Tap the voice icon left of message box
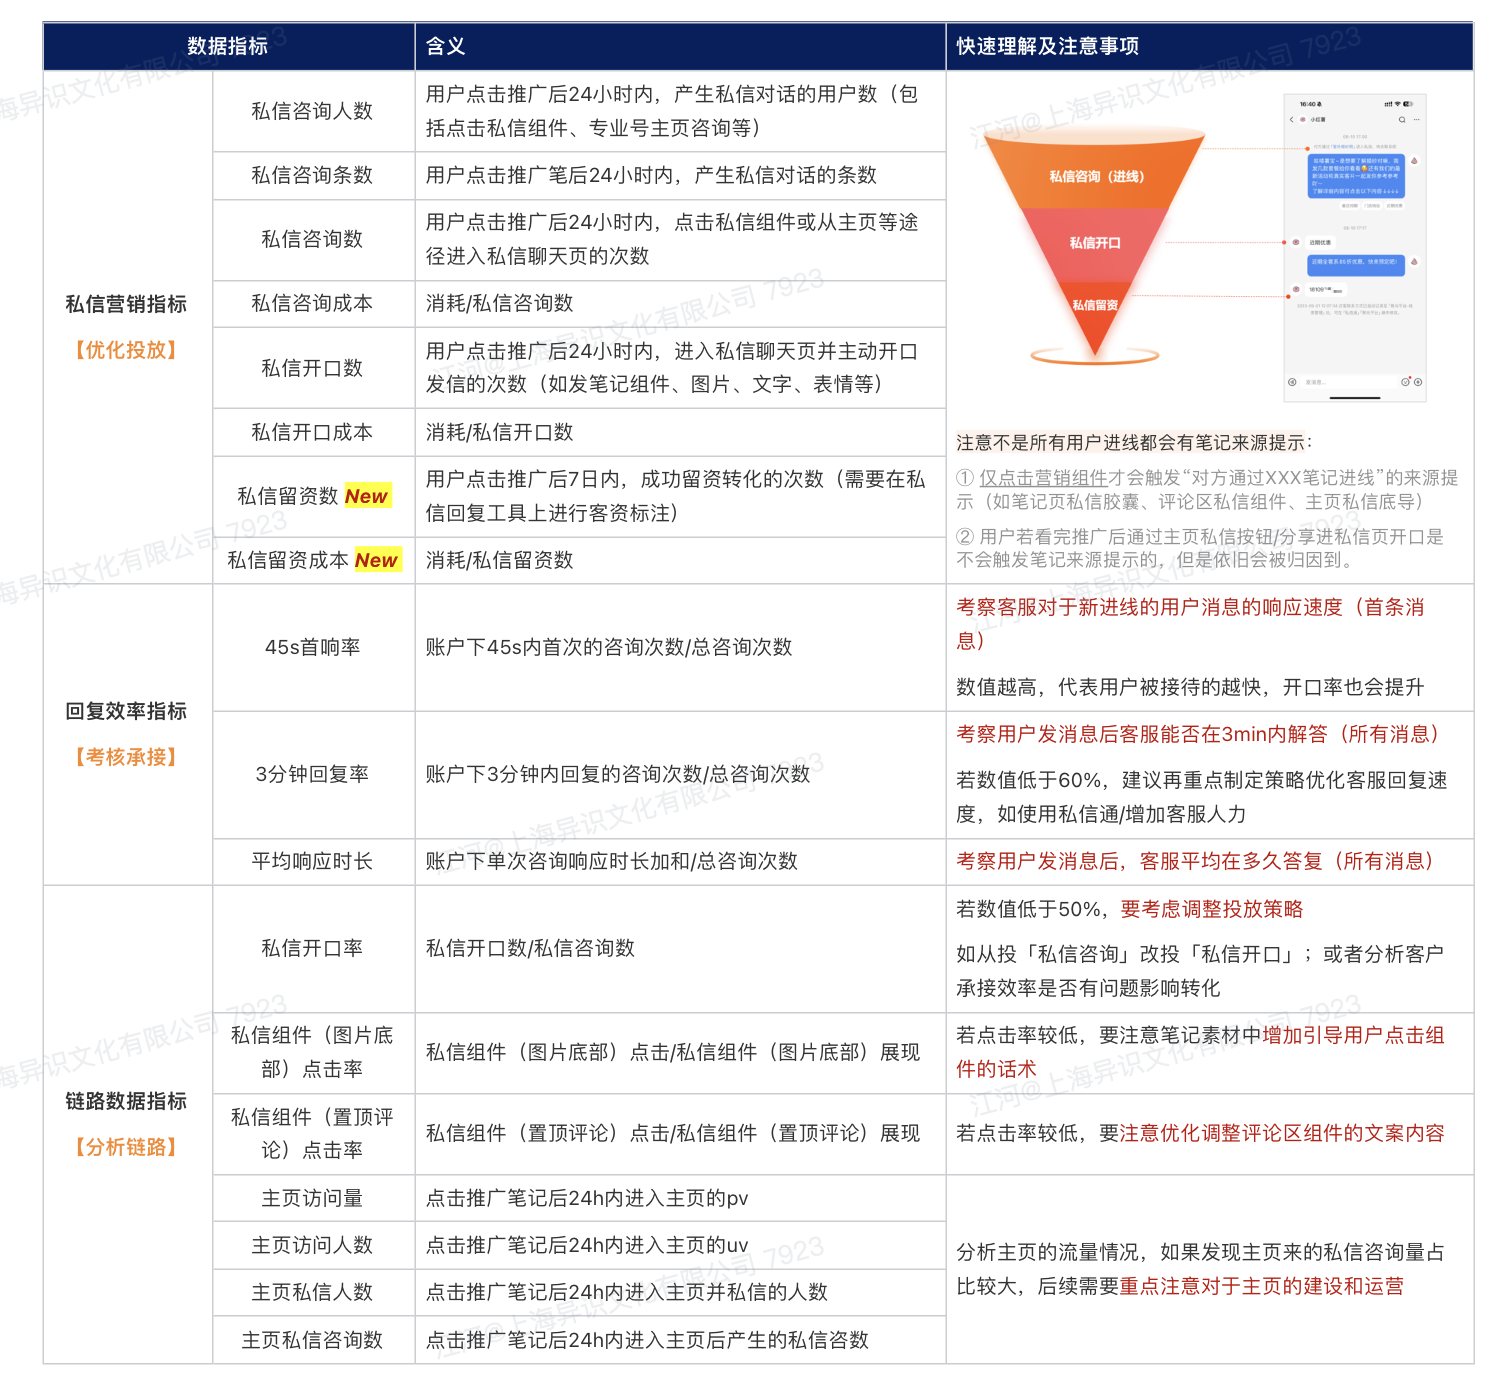The image size is (1504, 1380). click(1292, 382)
